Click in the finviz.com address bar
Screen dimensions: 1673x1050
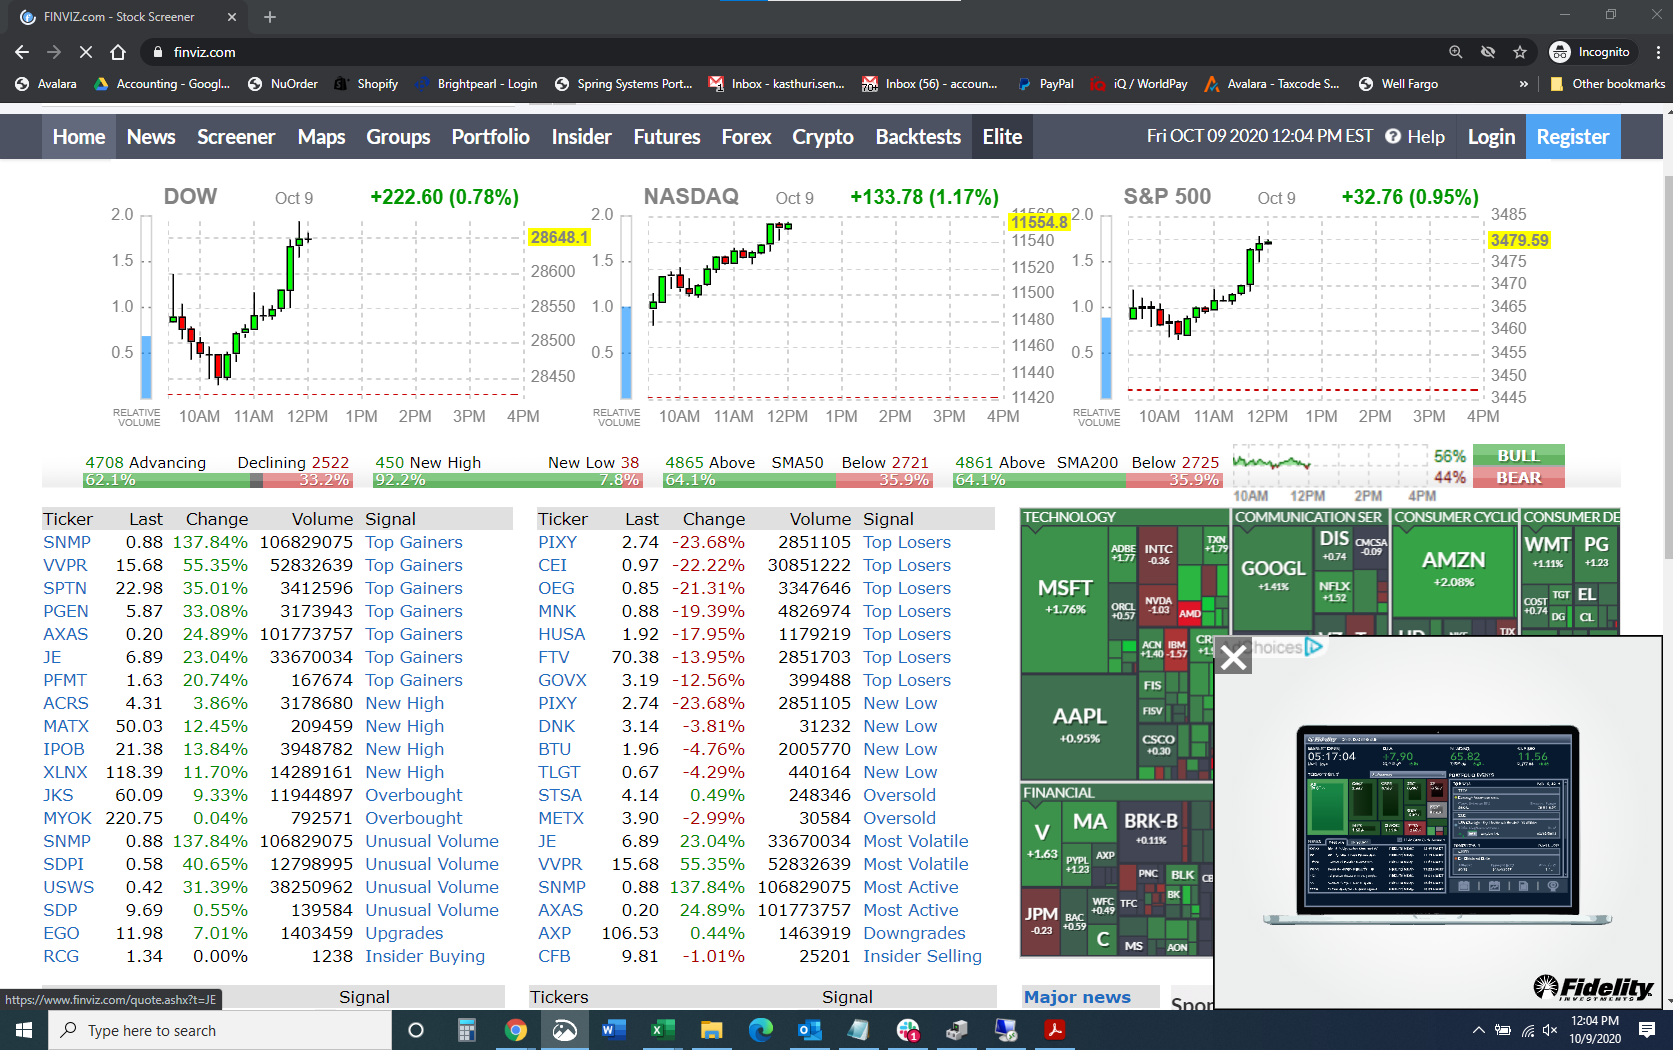click(x=790, y=52)
